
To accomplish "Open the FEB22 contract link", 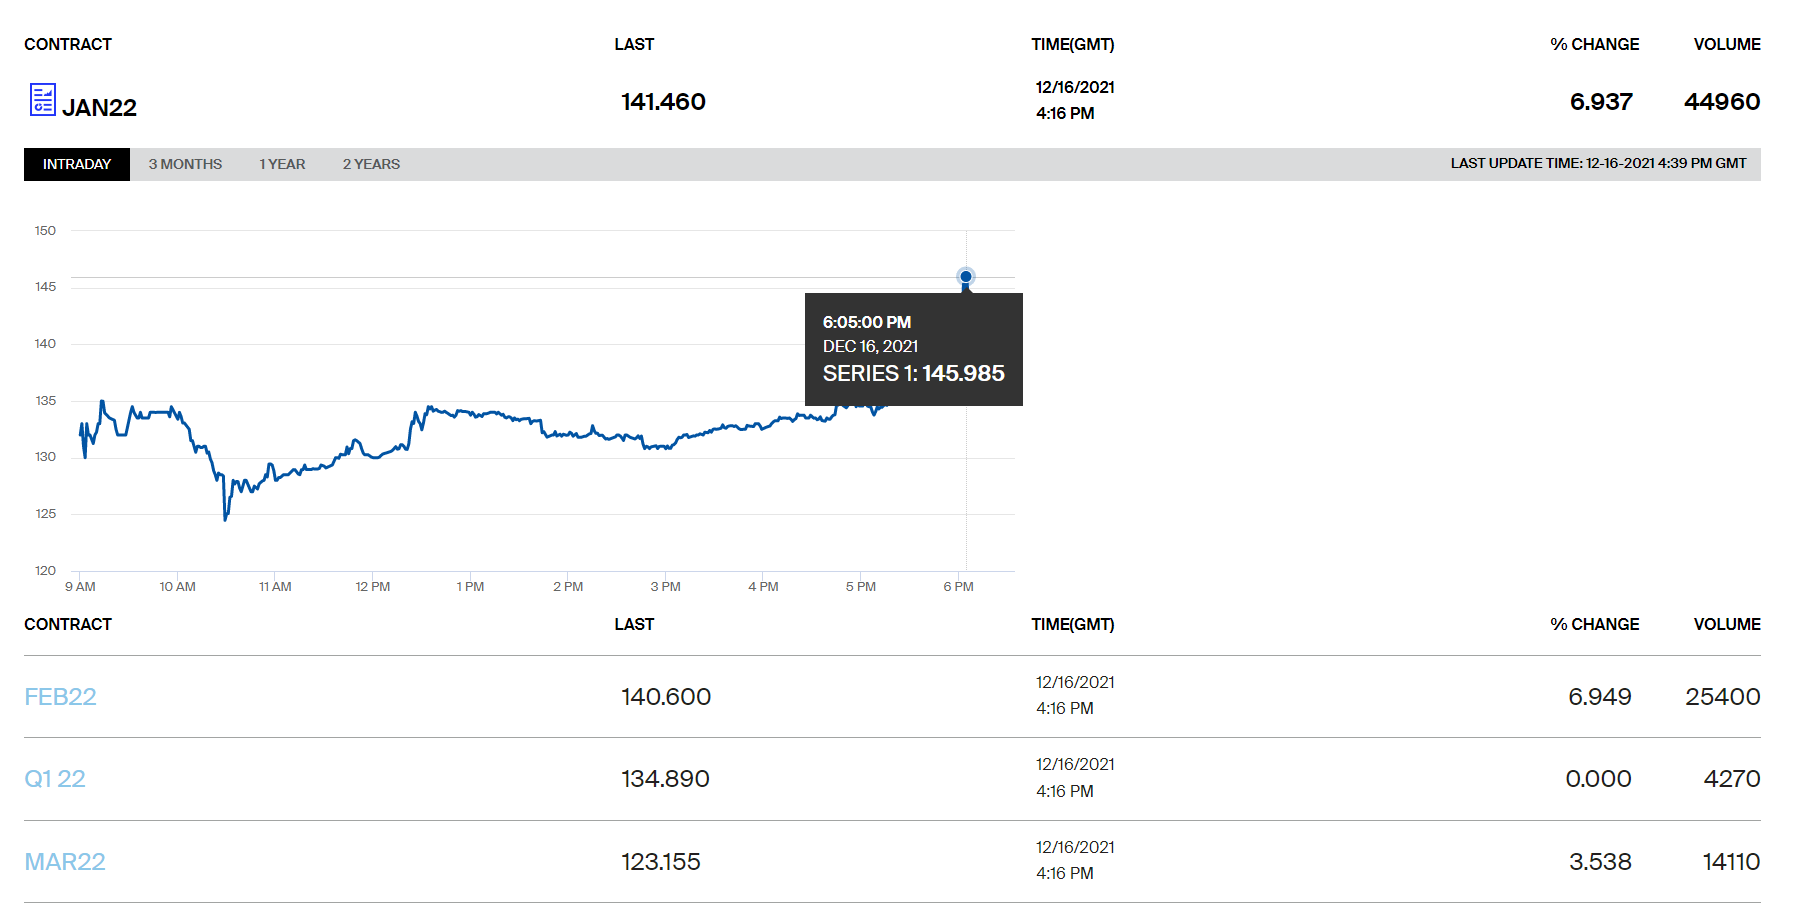I will [x=60, y=697].
